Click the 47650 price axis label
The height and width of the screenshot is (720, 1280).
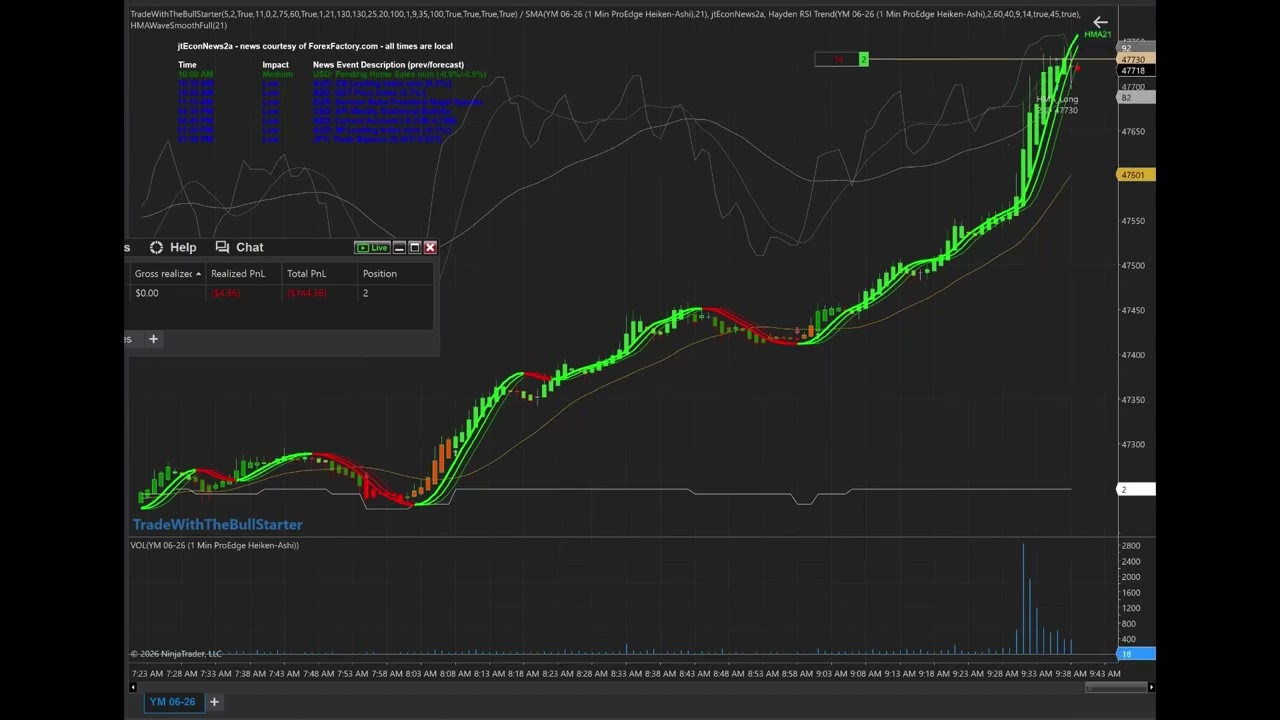coord(1133,131)
